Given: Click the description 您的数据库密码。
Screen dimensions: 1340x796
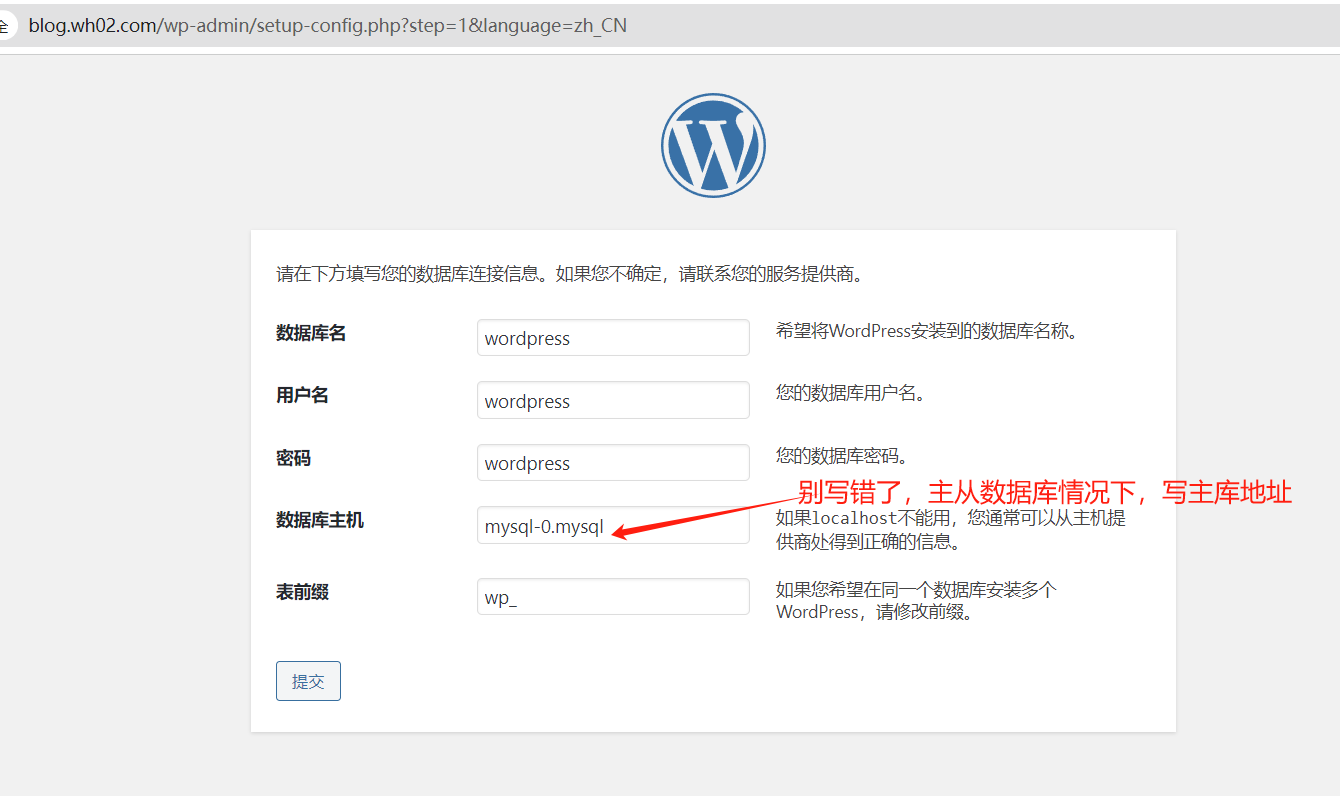Looking at the screenshot, I should [x=843, y=456].
